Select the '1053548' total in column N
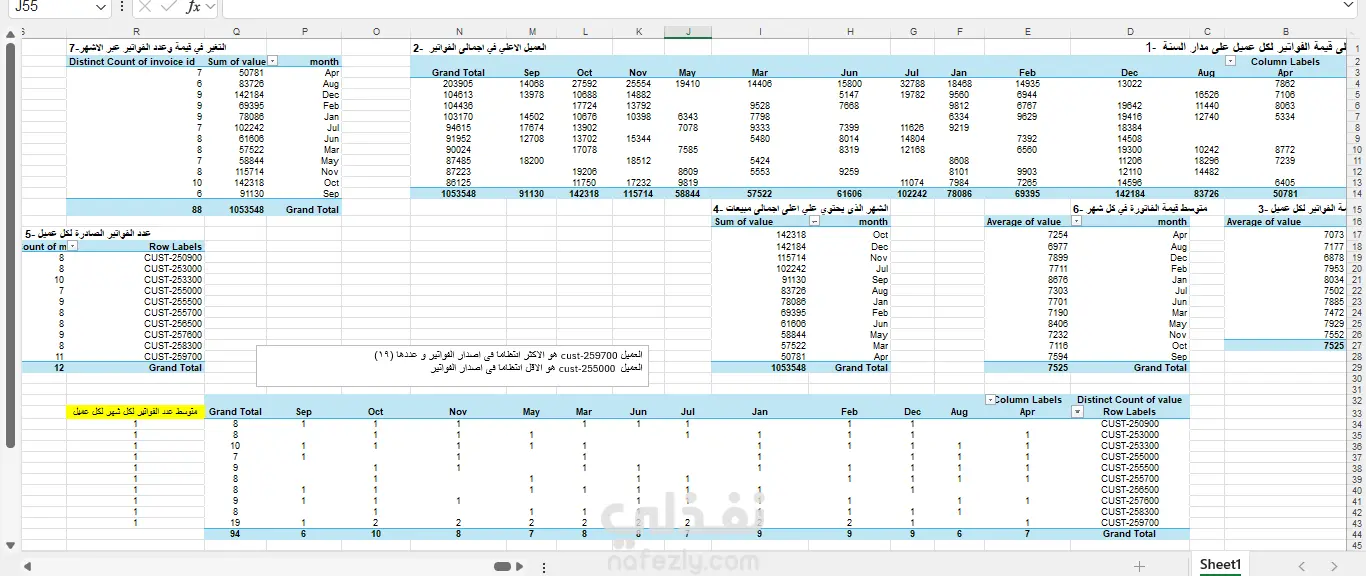The height and width of the screenshot is (576, 1366). 459,193
